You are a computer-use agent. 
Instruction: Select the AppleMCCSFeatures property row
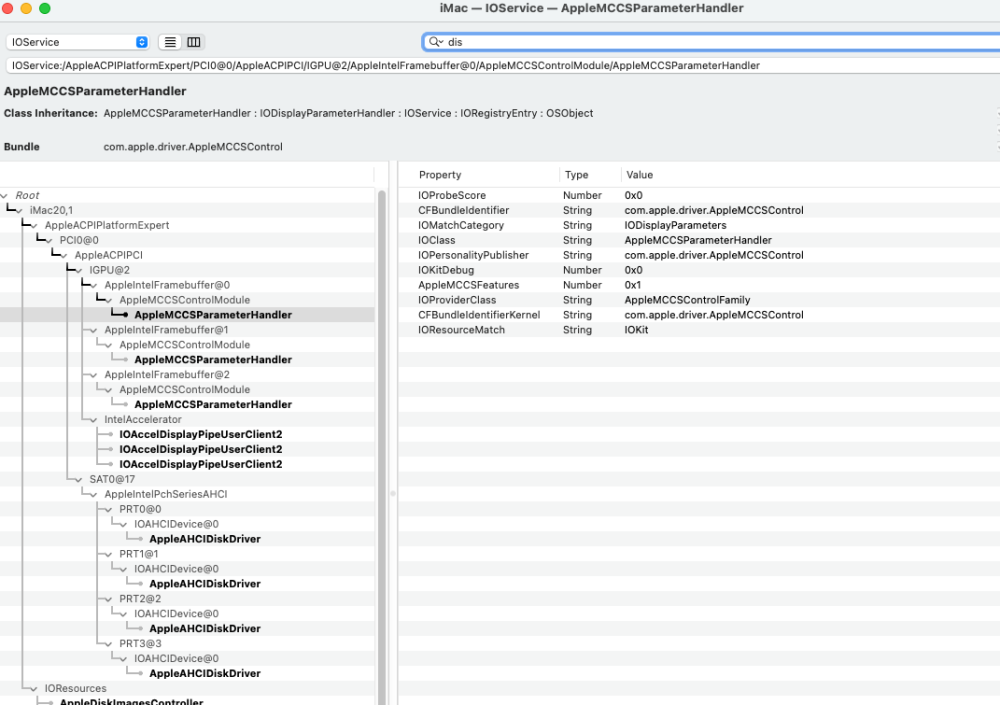(x=699, y=285)
